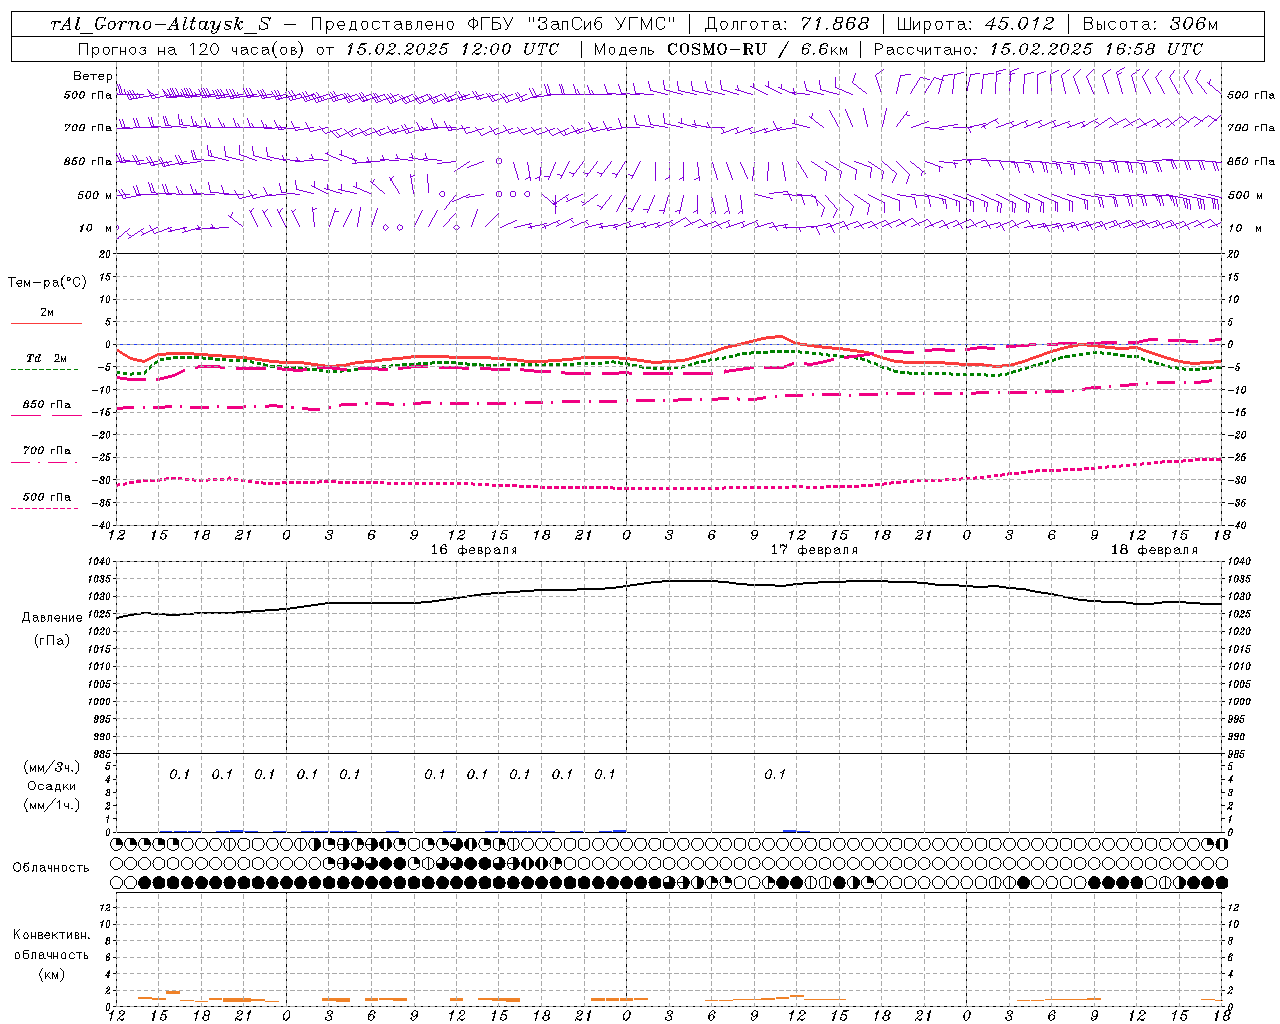Click the 16 февраля date label

[x=474, y=550]
